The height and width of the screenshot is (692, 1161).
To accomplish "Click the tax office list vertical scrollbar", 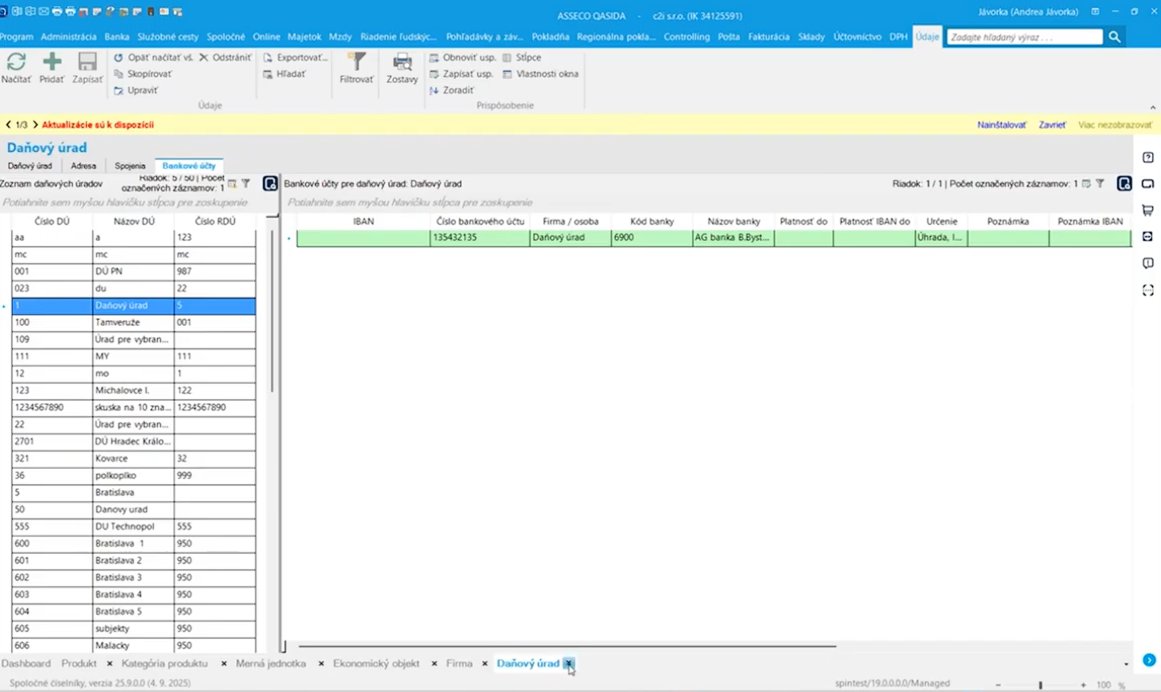I will 272,311.
